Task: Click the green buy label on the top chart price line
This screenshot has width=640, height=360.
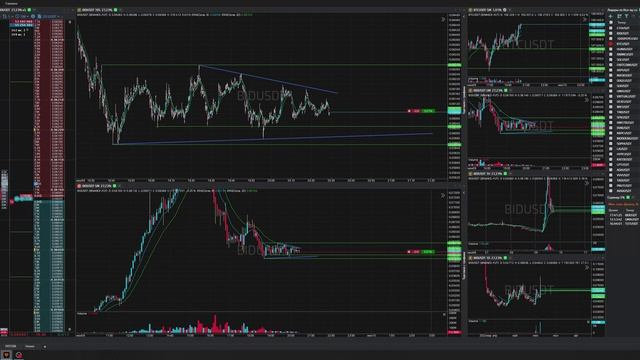Action: (428, 111)
